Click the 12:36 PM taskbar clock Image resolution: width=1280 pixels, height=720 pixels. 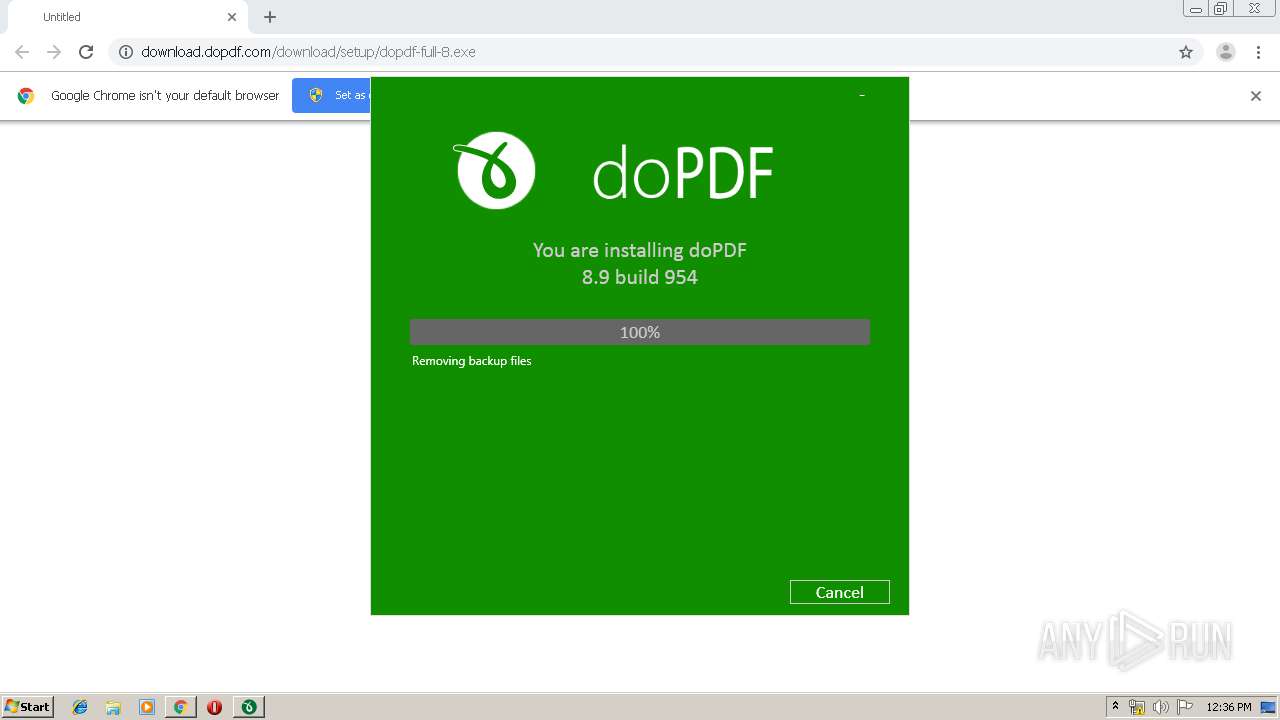[x=1229, y=707]
